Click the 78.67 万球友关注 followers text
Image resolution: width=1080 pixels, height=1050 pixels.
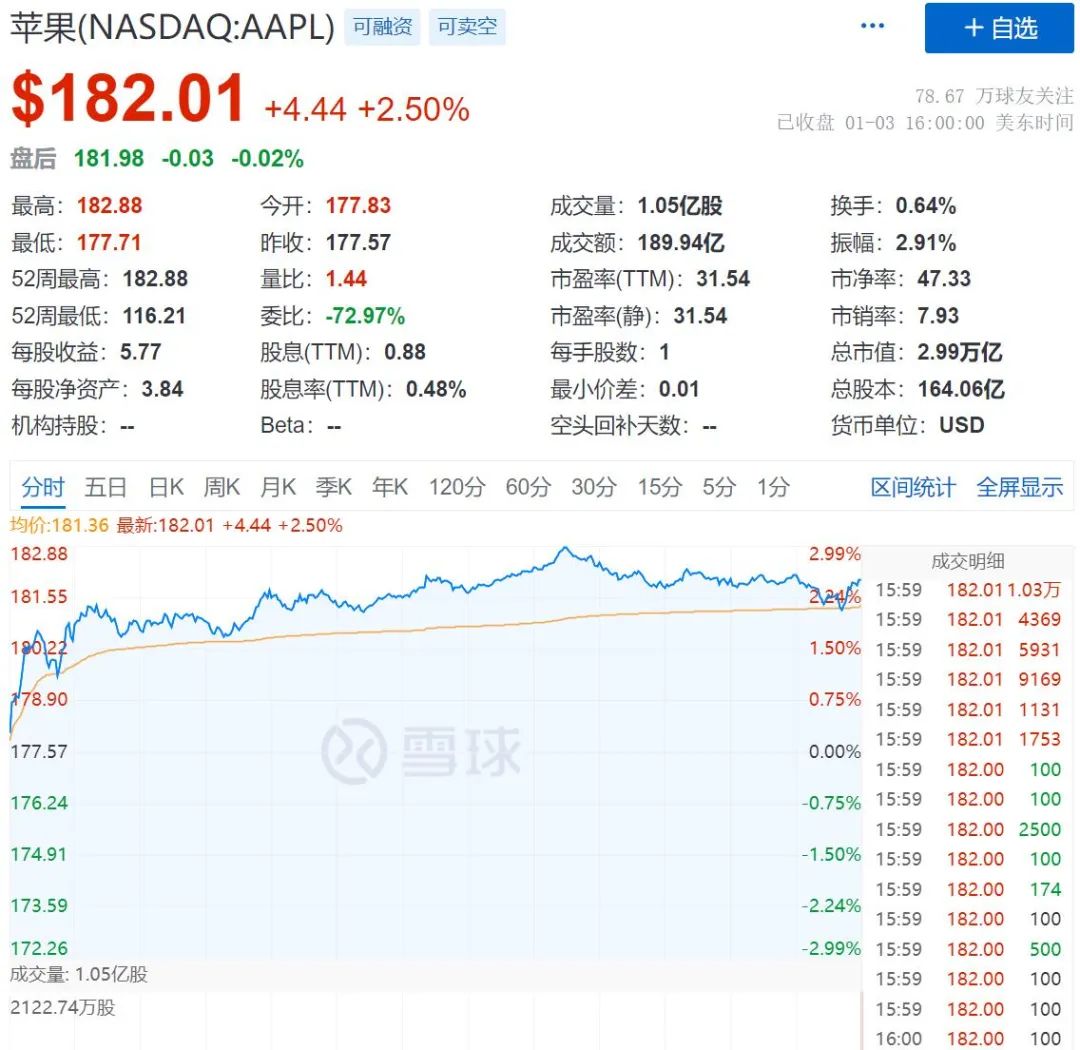coord(994,96)
